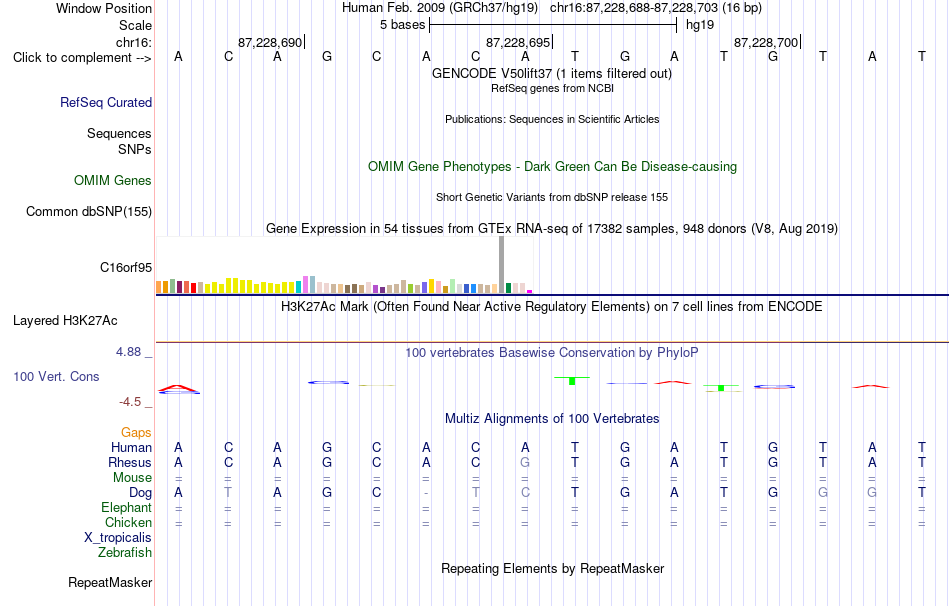The width and height of the screenshot is (950, 606).
Task: Click the hg19 label beside the scale bar
Action: pos(700,25)
